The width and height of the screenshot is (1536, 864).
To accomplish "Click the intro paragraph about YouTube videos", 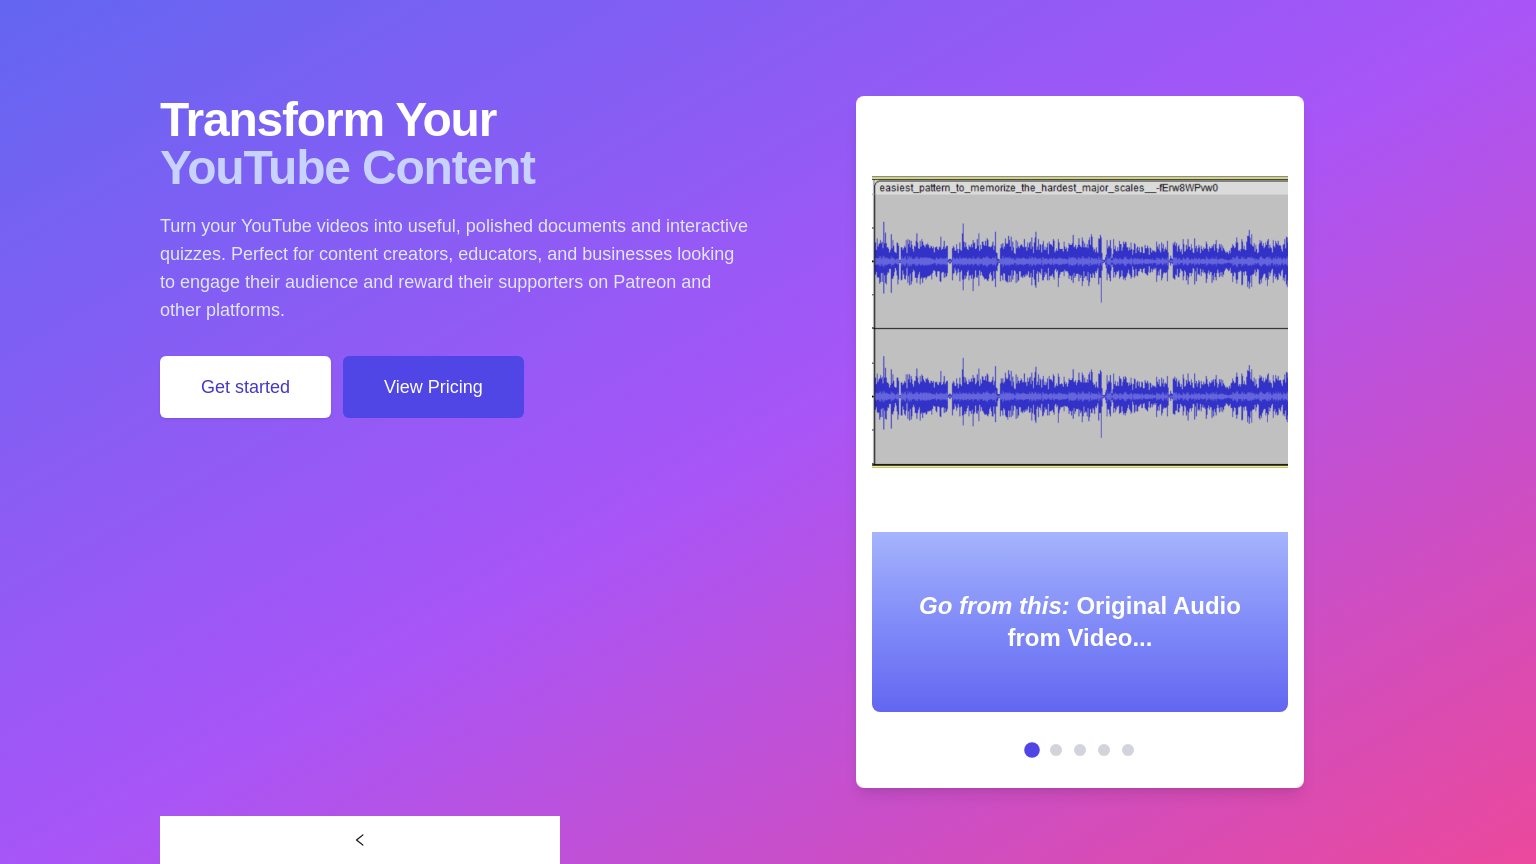I will point(454,268).
